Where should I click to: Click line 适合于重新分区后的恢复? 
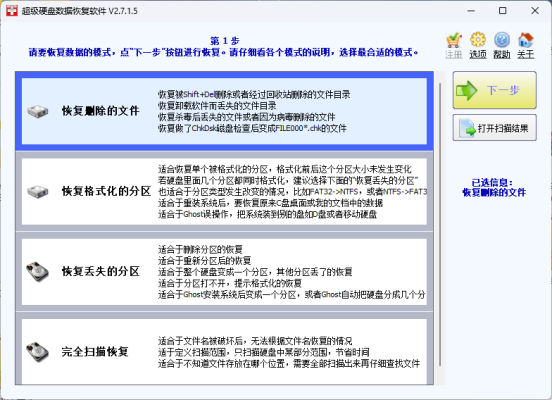click(204, 261)
